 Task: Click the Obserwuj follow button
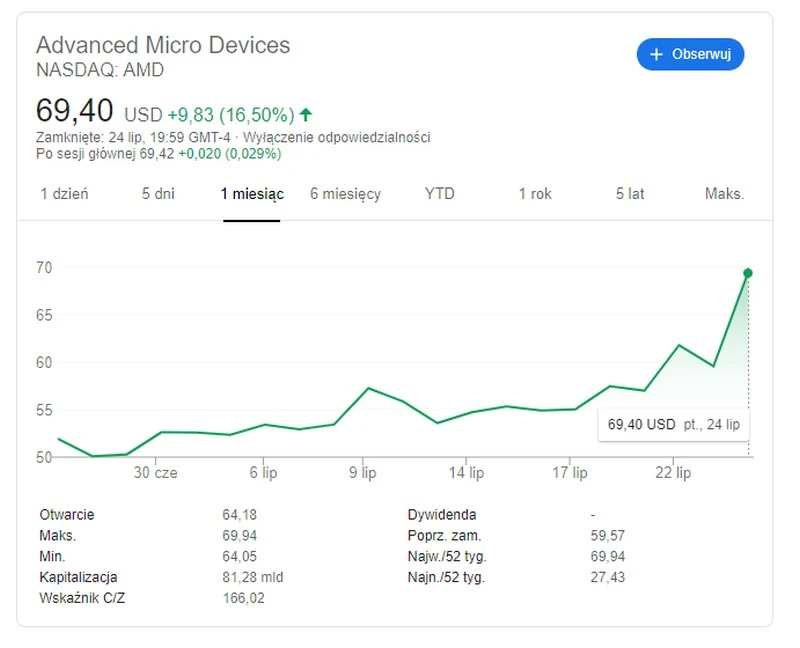point(690,54)
